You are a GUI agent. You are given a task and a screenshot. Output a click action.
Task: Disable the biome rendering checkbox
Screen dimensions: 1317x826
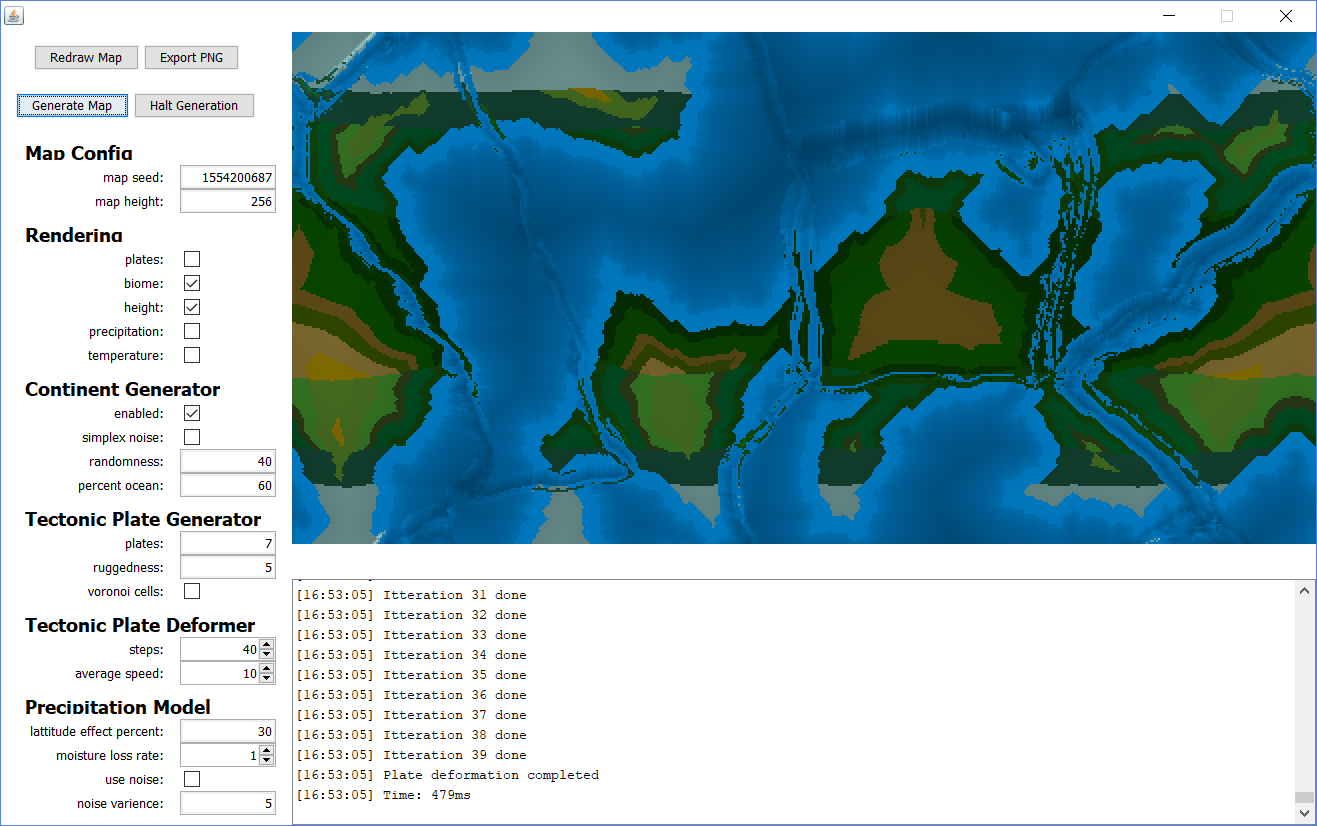pos(192,283)
